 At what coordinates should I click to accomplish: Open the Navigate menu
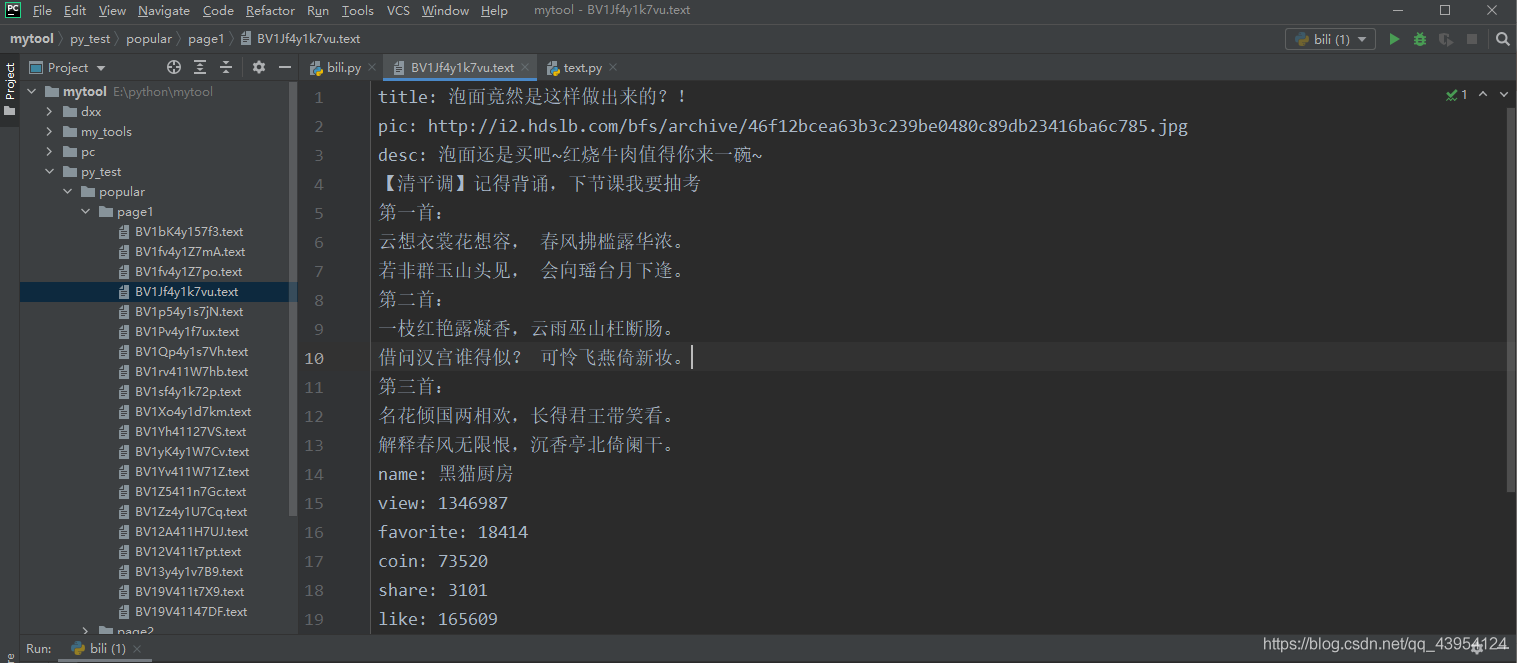pos(164,10)
